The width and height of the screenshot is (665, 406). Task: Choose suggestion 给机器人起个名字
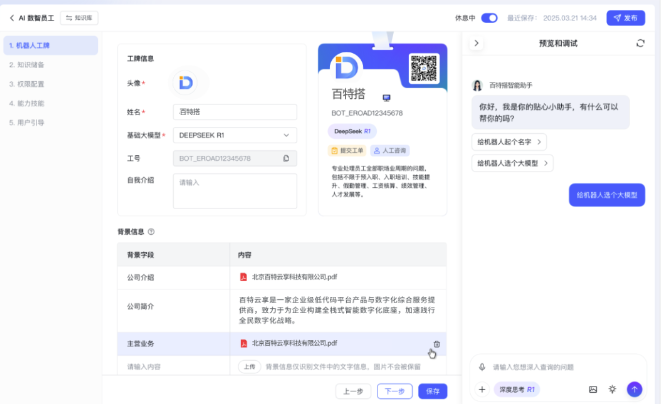(x=509, y=142)
